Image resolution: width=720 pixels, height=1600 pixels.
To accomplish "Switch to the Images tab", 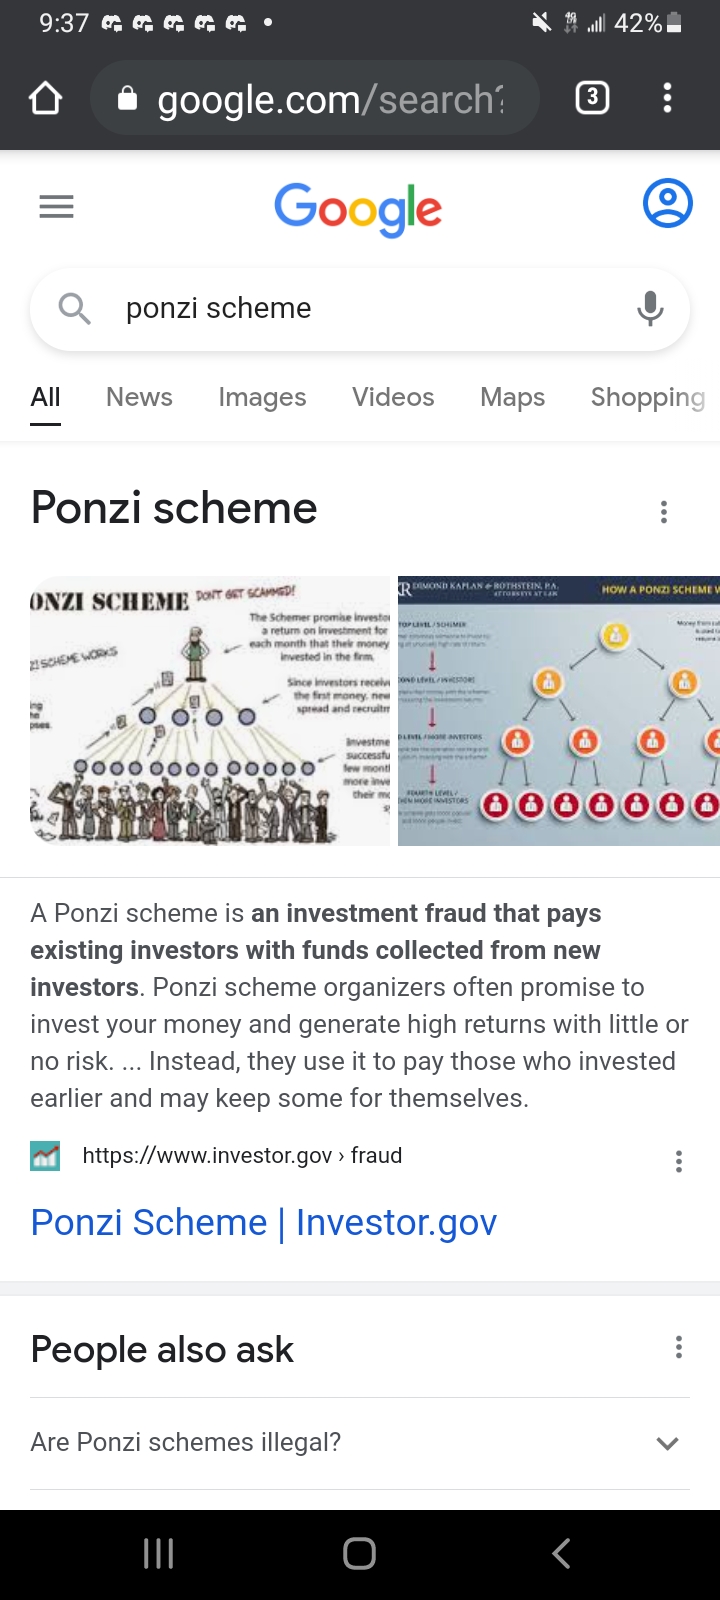I will tap(262, 397).
